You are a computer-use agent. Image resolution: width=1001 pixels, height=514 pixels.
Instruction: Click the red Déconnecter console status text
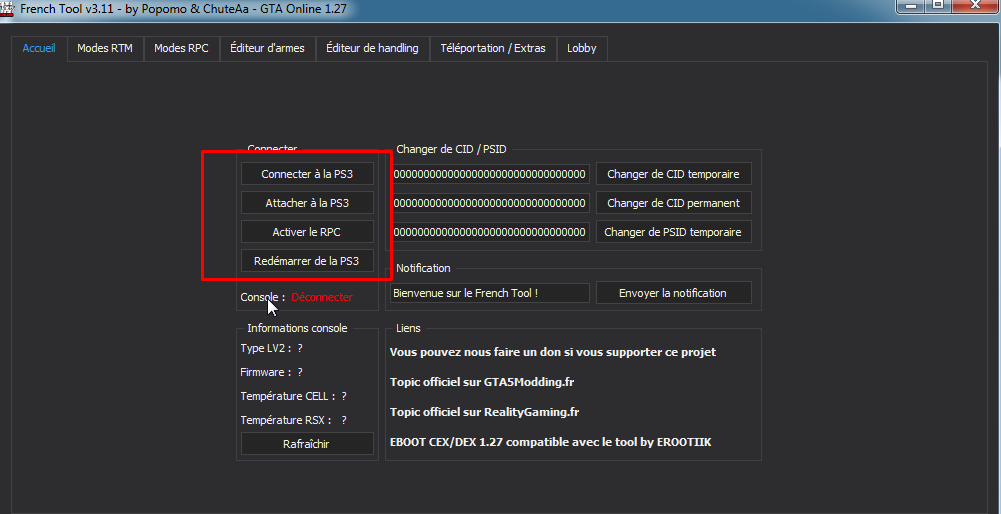(322, 297)
